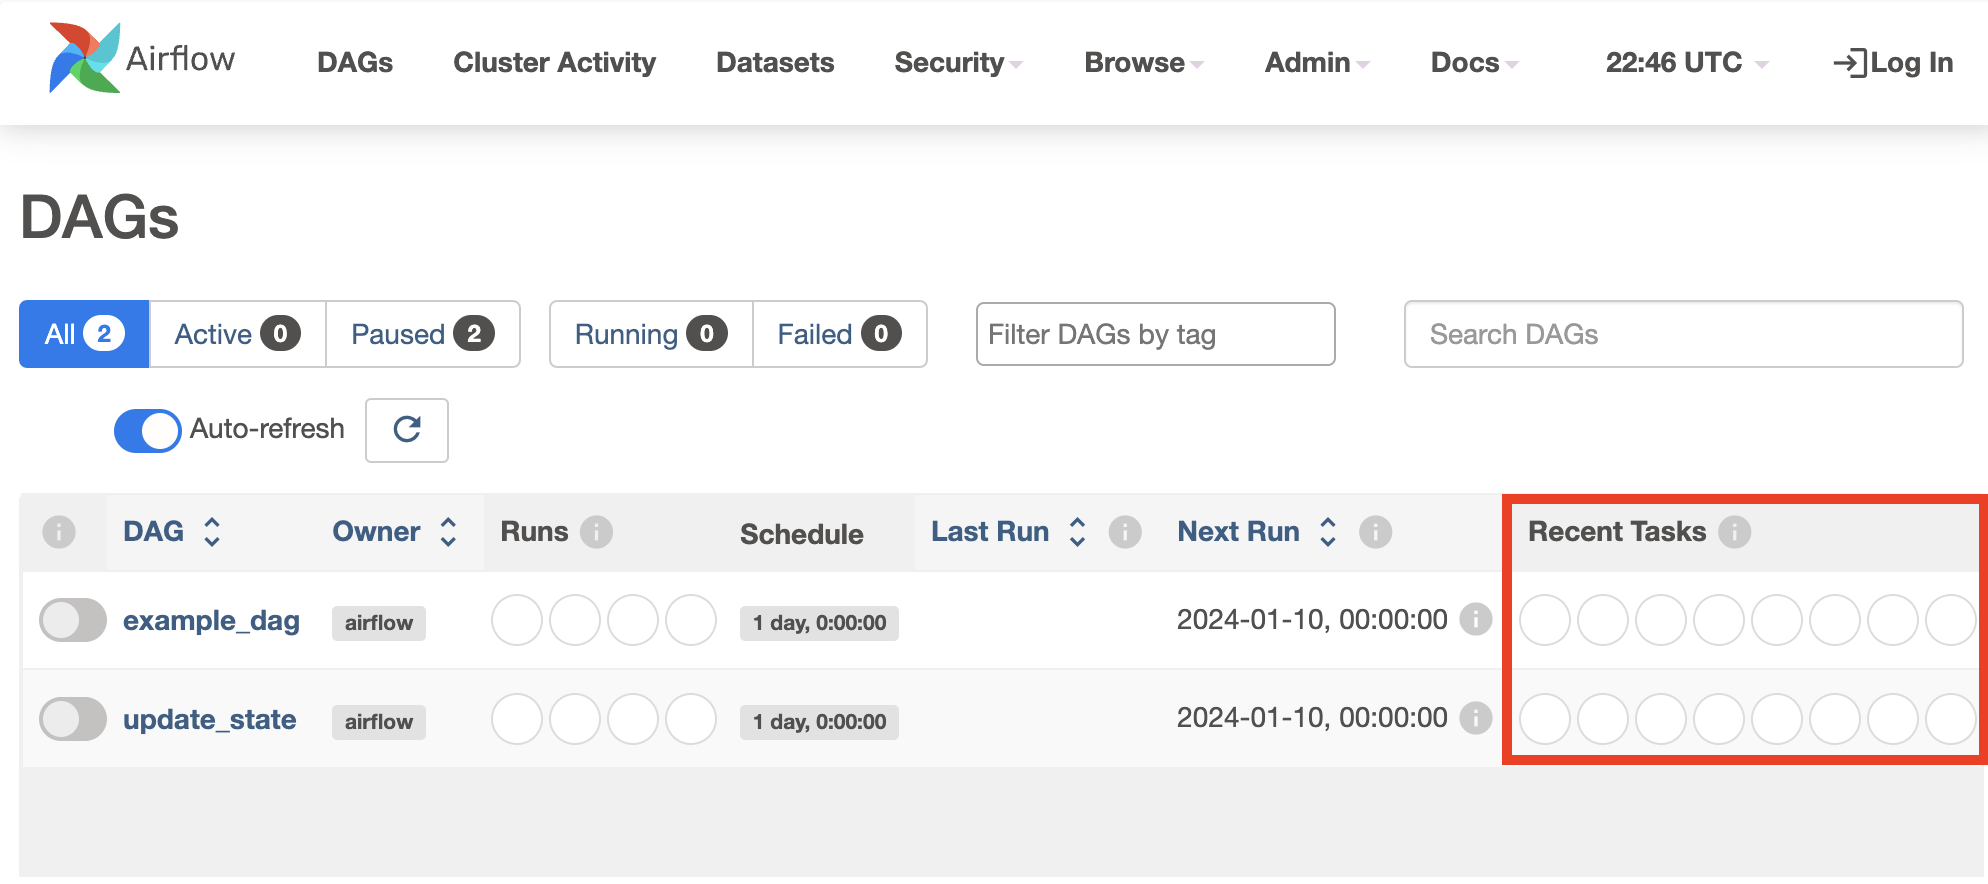Open DAGs in the navigation bar
This screenshot has width=1988, height=884.
coord(355,63)
